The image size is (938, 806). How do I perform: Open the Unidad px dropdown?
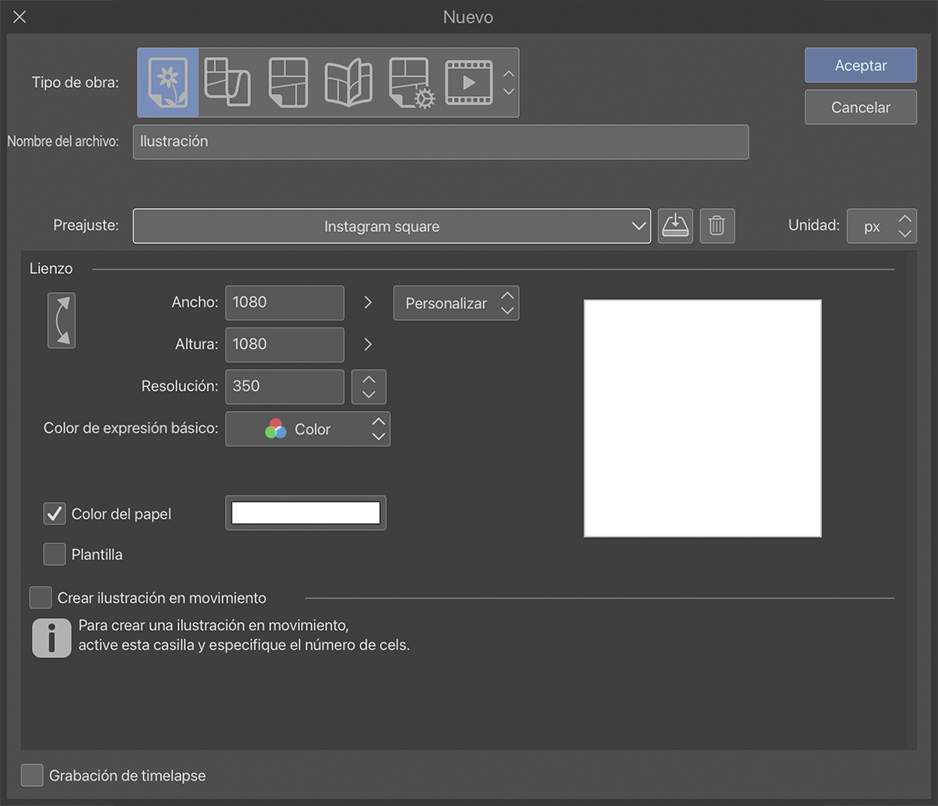pos(881,227)
